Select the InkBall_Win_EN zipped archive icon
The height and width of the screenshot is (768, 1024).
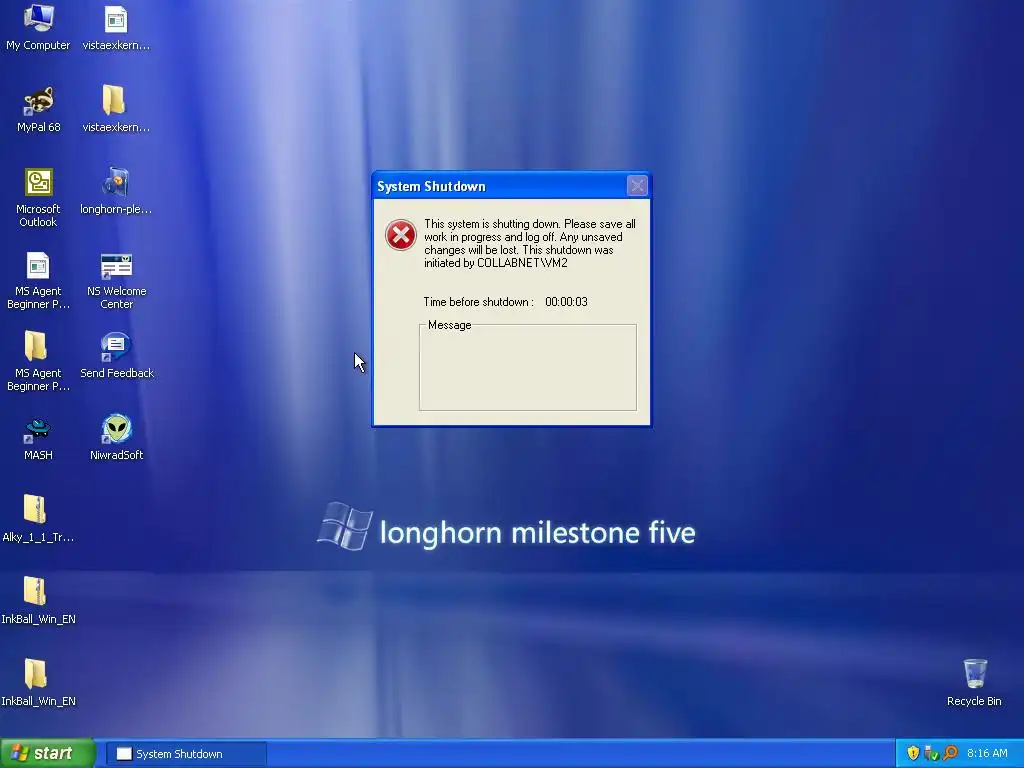[x=37, y=601]
